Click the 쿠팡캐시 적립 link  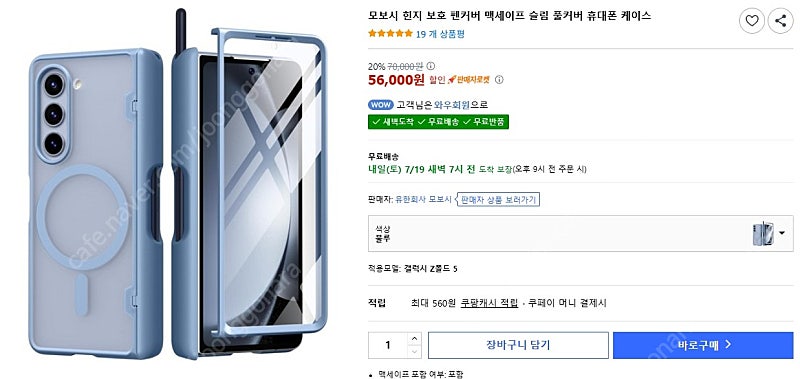489,303
